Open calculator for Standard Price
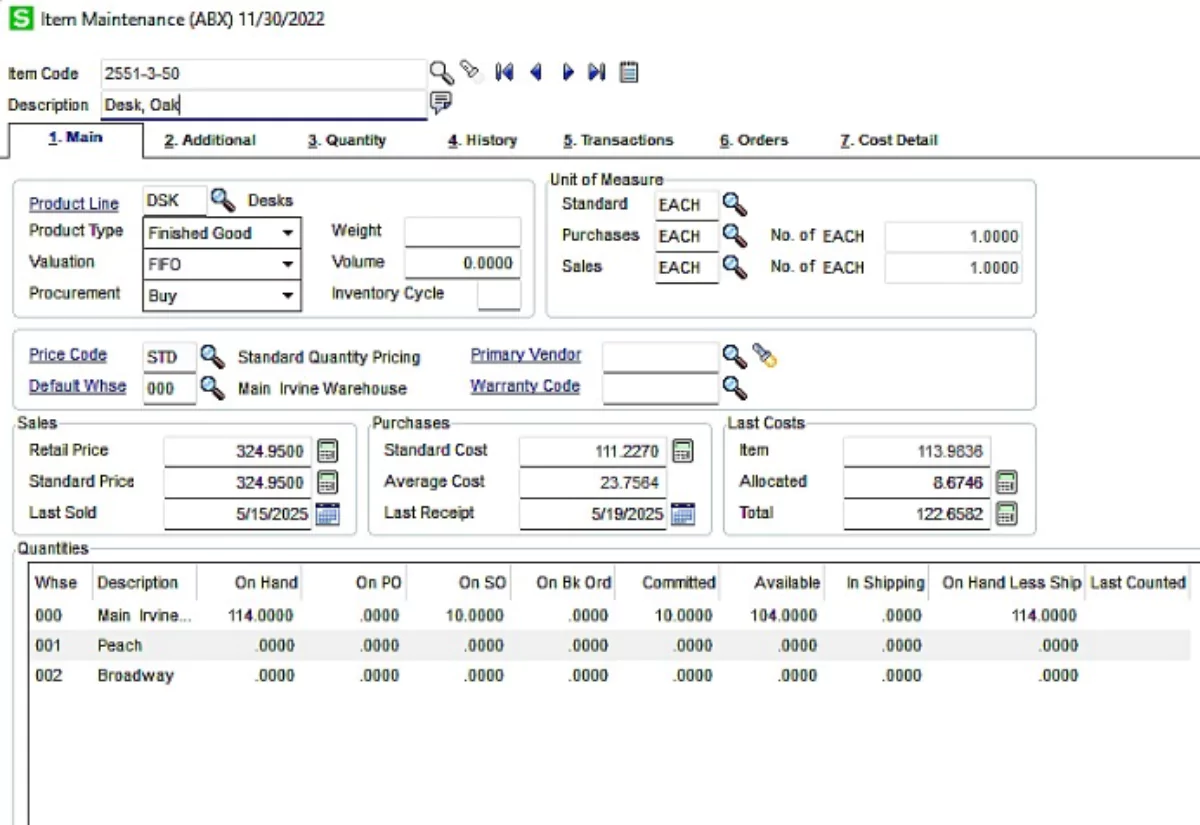 327,483
